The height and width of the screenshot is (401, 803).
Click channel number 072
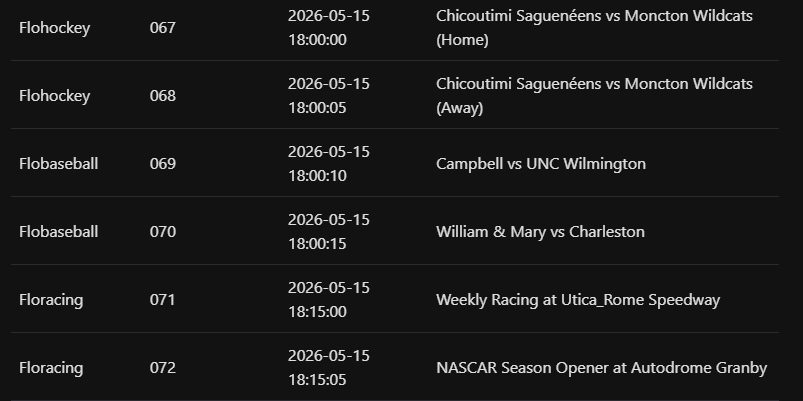coord(163,368)
